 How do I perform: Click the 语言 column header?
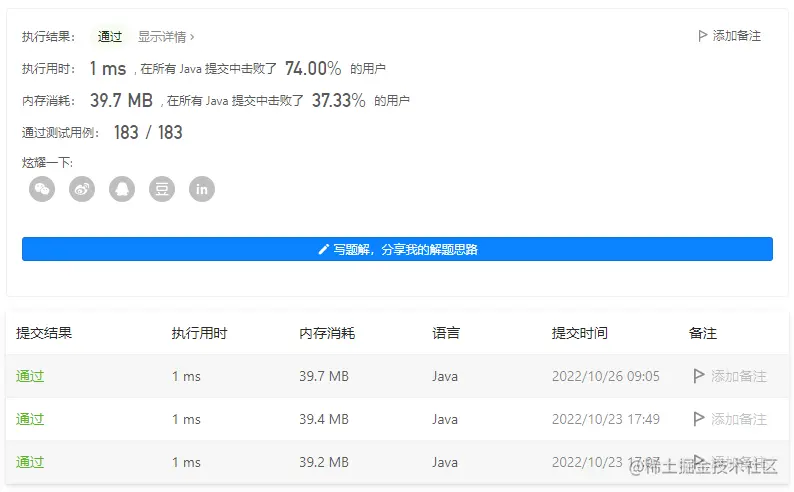coord(446,333)
